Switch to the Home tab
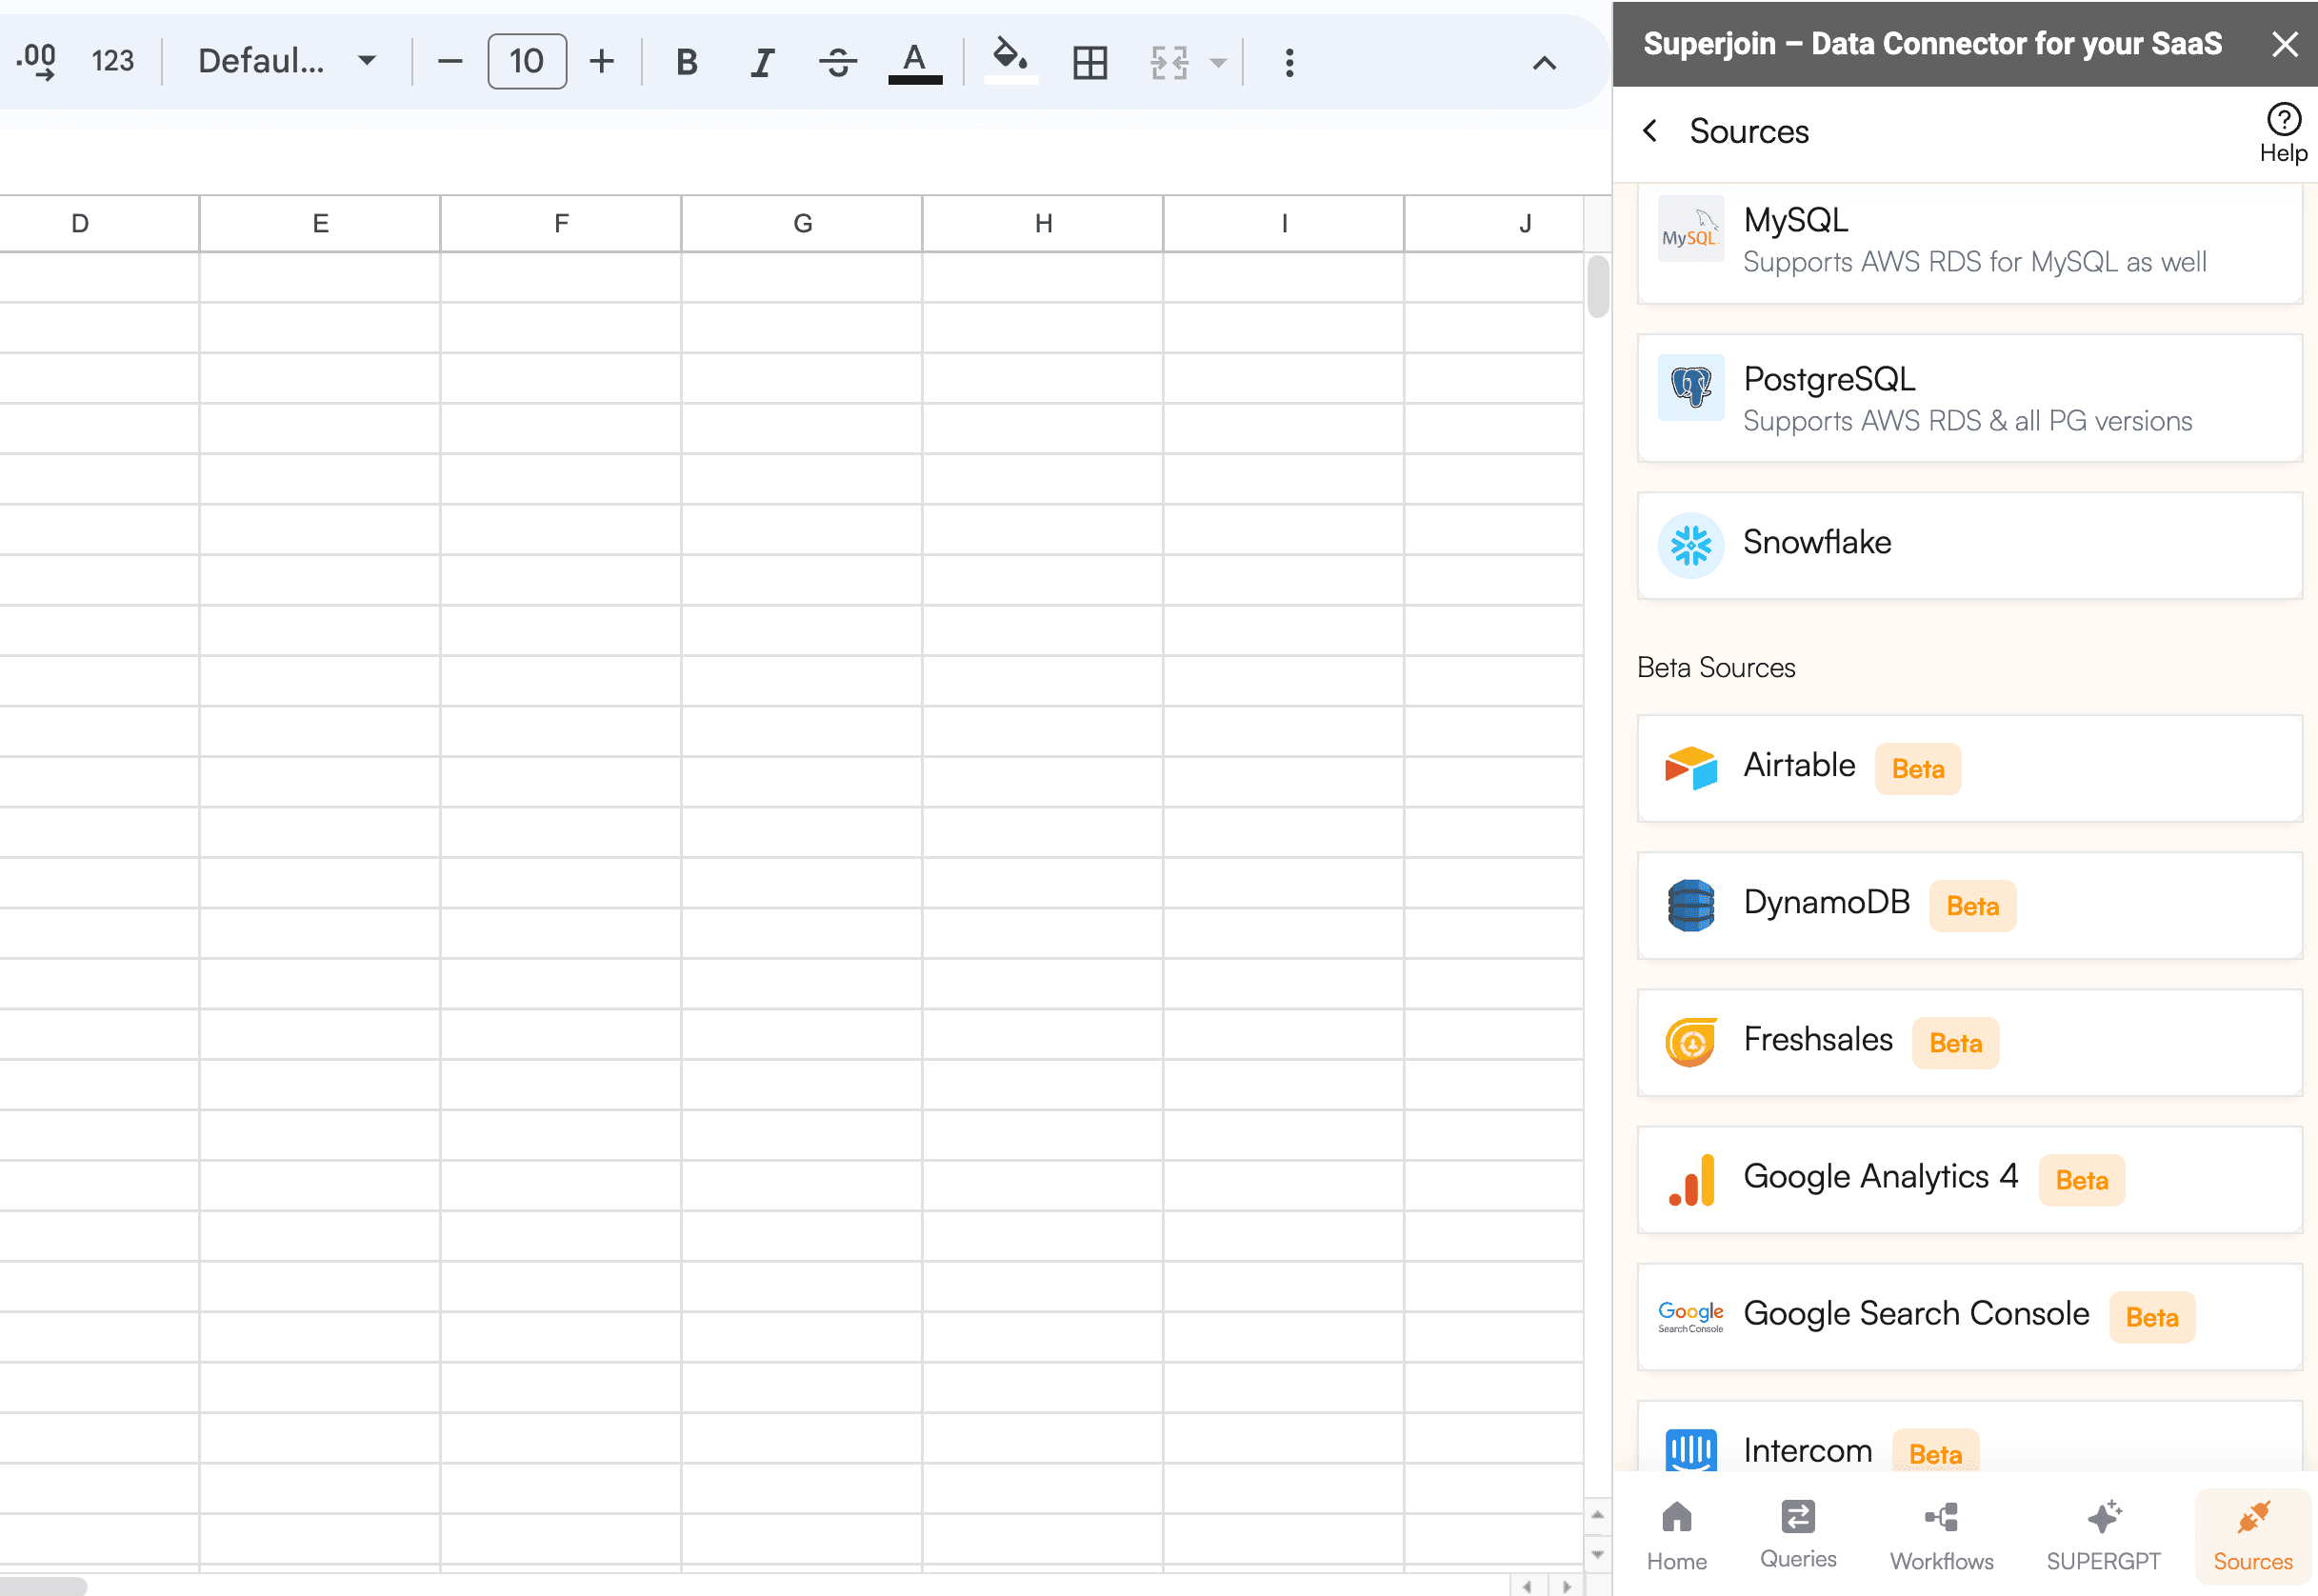The image size is (2318, 1596). pyautogui.click(x=1676, y=1536)
